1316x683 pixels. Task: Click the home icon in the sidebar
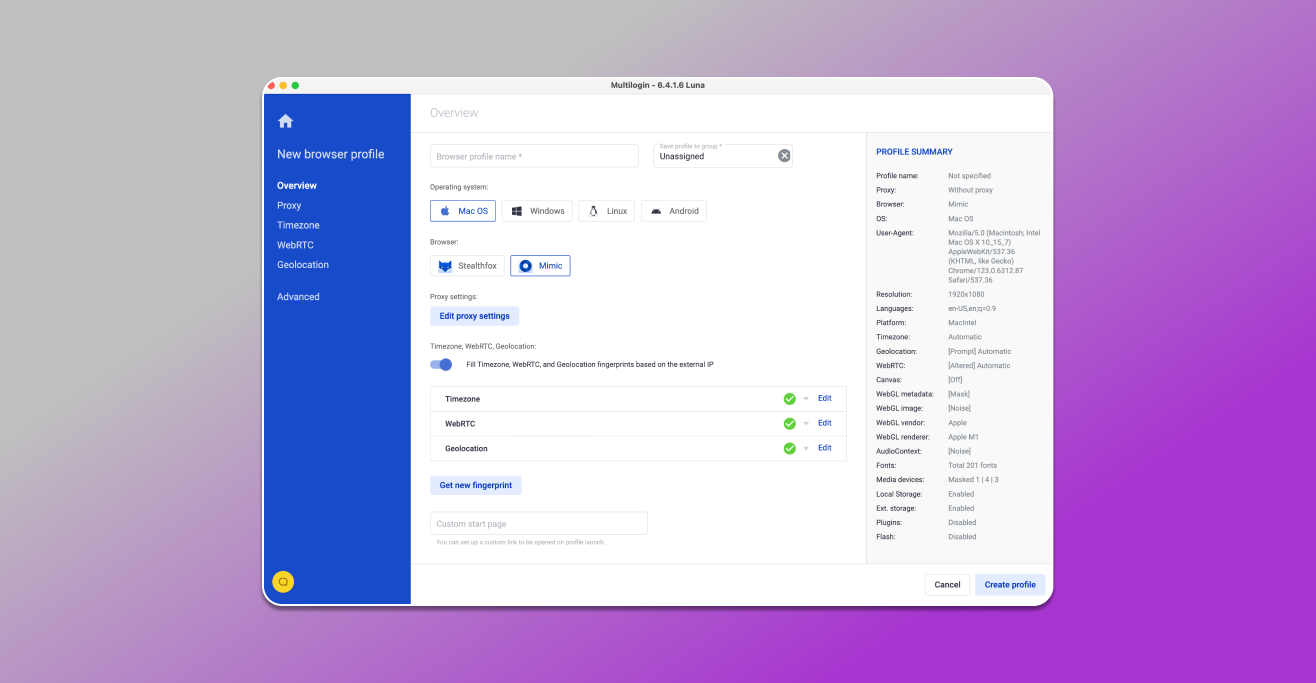pyautogui.click(x=285, y=119)
